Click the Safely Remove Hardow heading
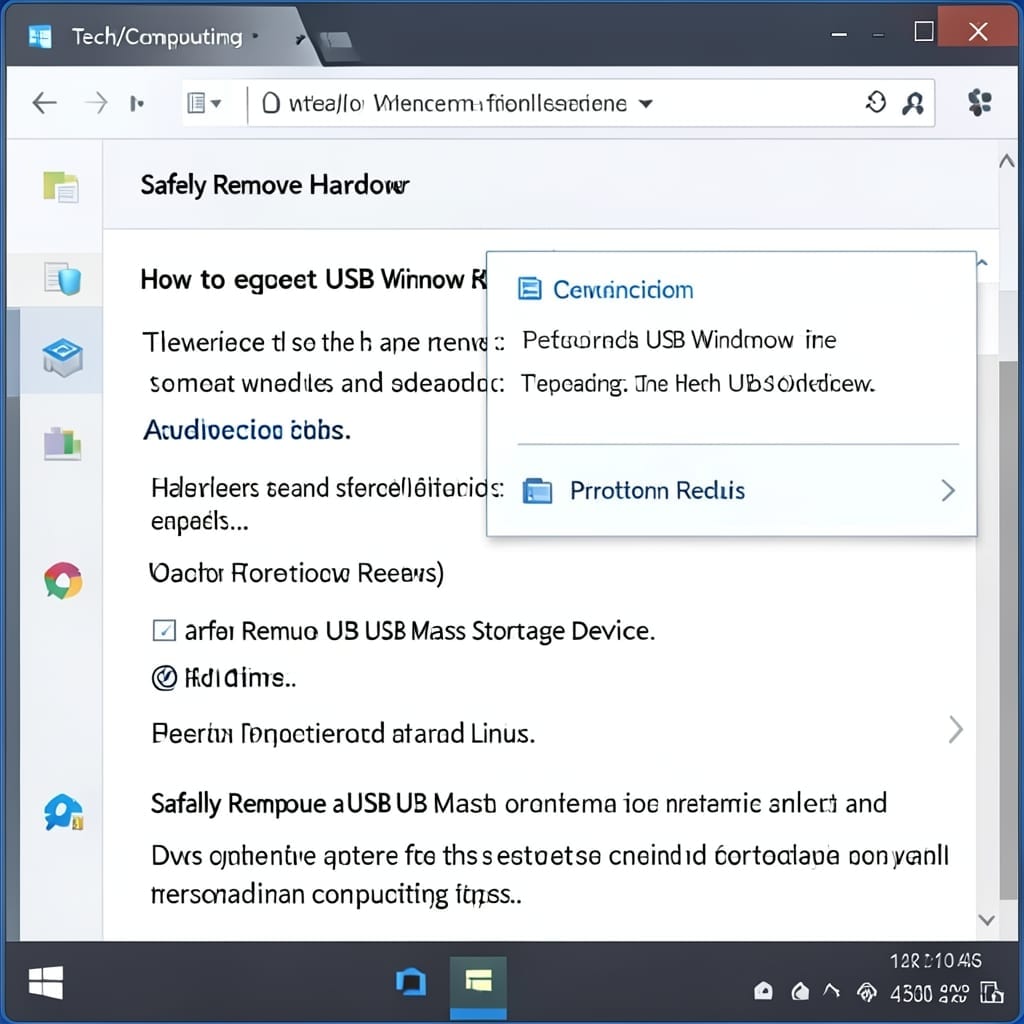Image resolution: width=1024 pixels, height=1024 pixels. click(275, 185)
